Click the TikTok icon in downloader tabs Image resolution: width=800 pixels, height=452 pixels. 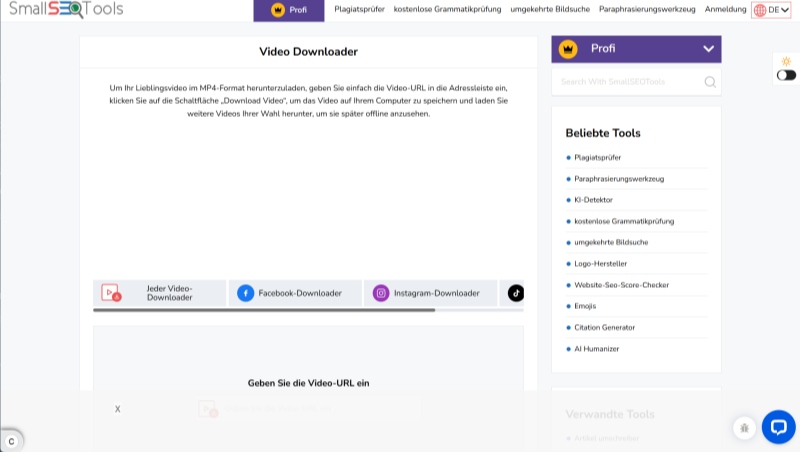click(515, 293)
